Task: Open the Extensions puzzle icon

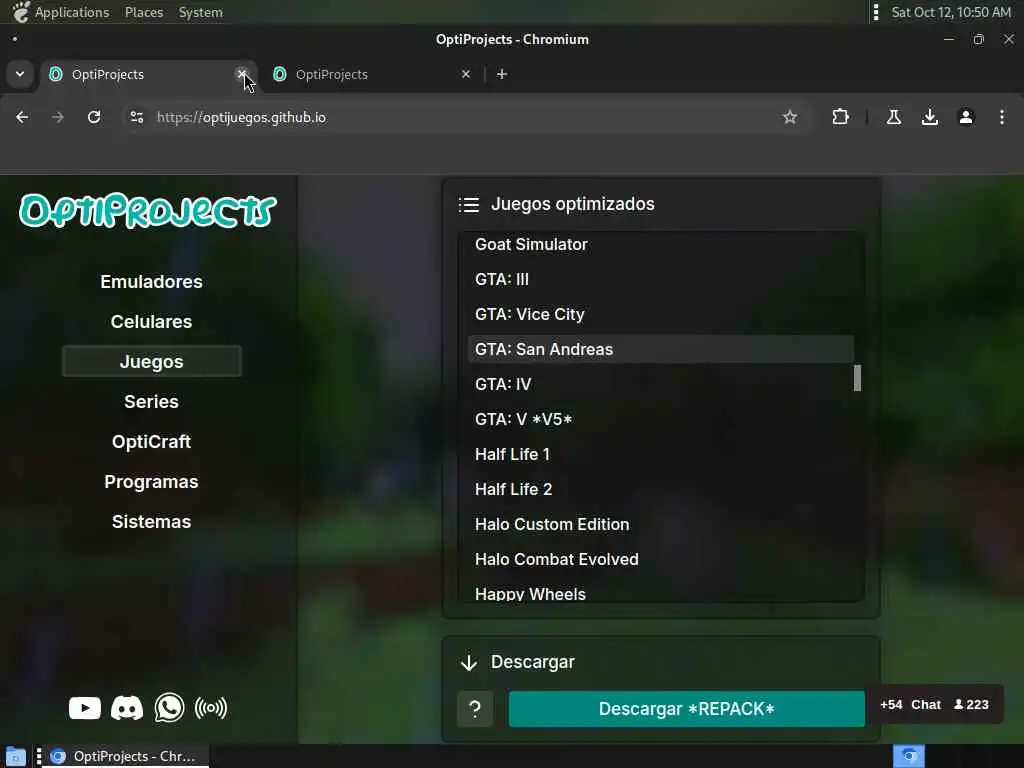Action: coord(840,117)
